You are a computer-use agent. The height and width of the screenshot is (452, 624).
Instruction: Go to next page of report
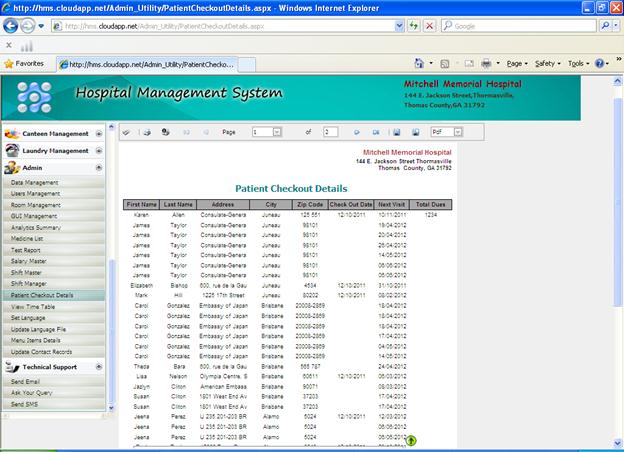[x=356, y=132]
